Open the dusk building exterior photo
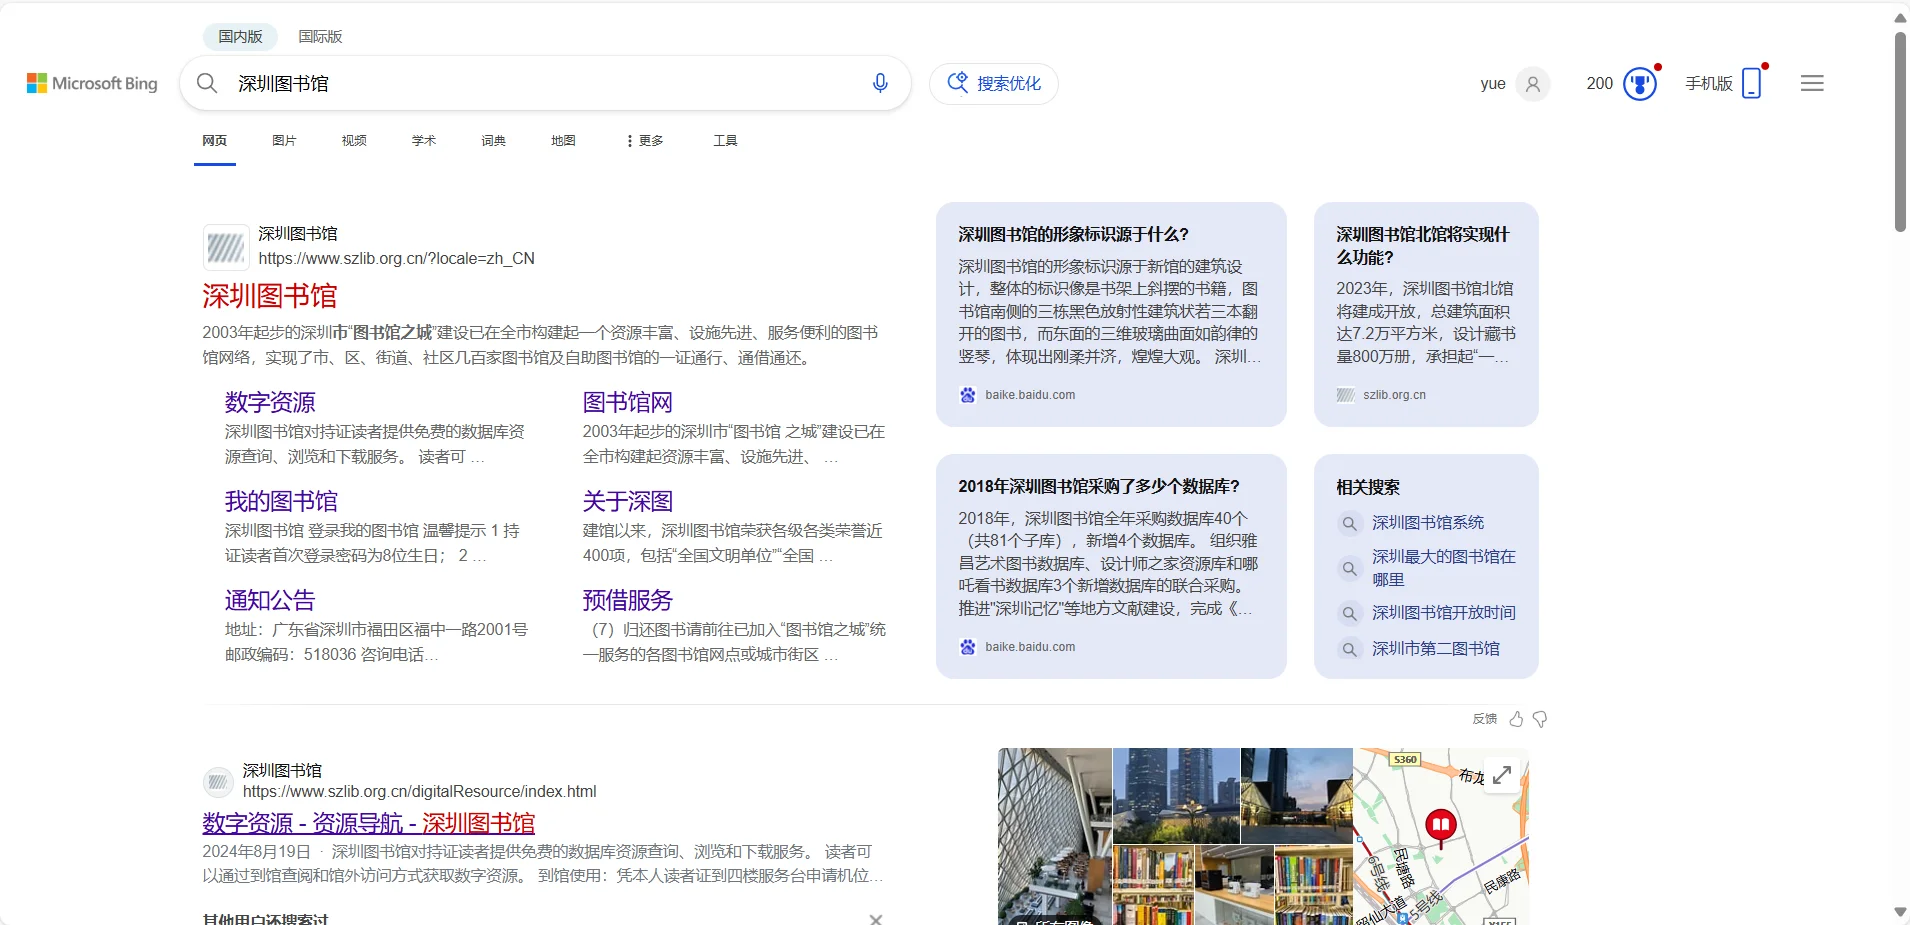Viewport: 1910px width, 925px height. (x=1296, y=795)
